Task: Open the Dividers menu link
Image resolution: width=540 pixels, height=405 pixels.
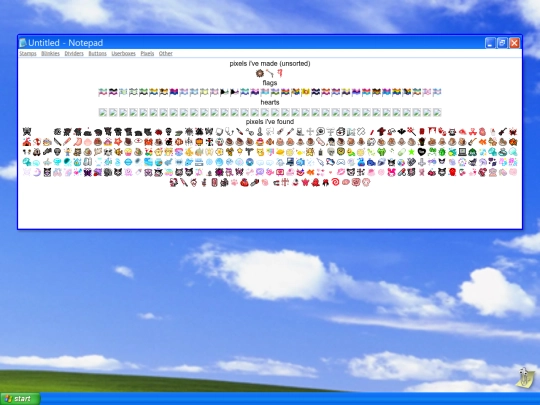Action: [x=74, y=53]
